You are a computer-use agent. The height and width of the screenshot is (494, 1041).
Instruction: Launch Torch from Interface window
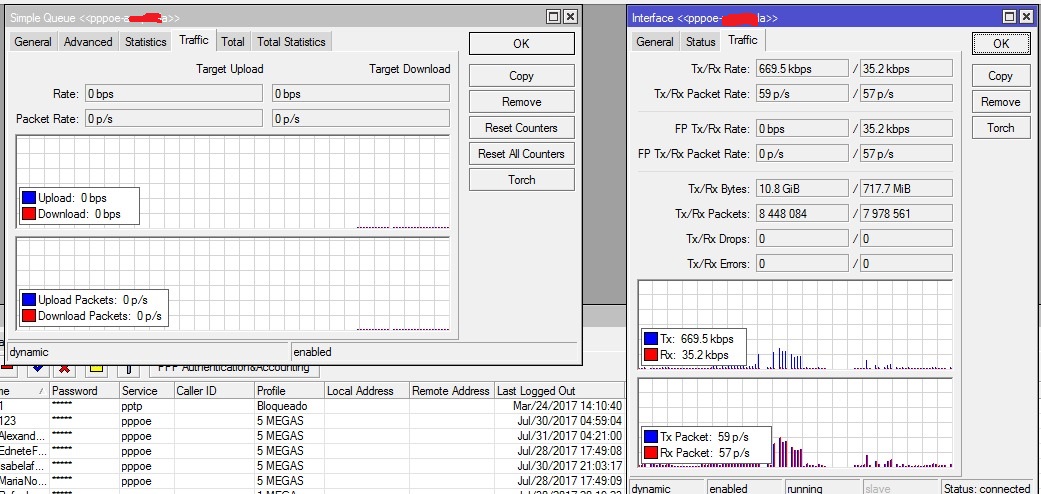pos(1001,127)
